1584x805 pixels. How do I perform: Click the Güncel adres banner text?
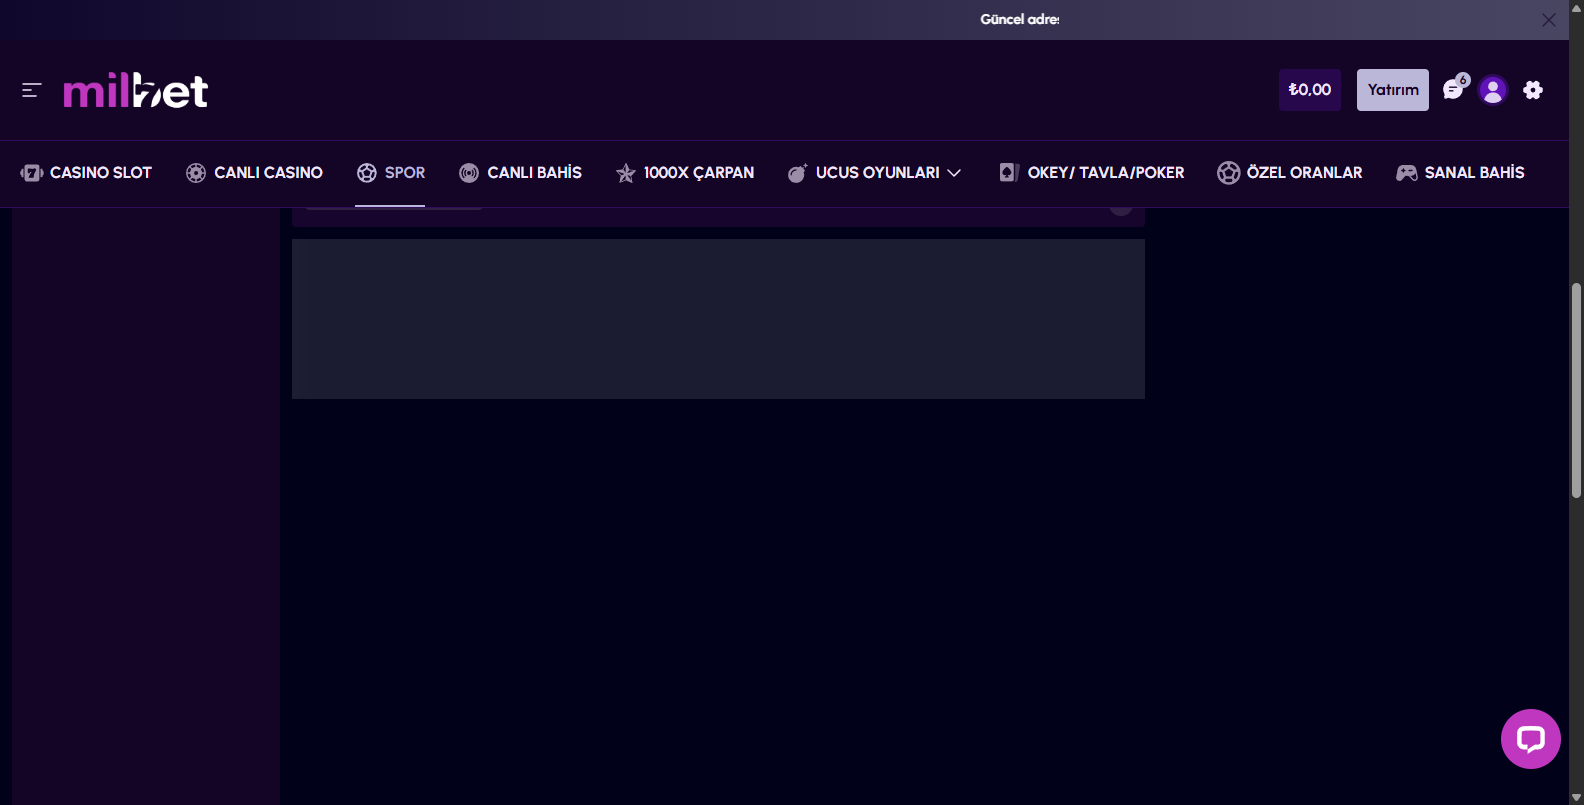pos(1020,19)
